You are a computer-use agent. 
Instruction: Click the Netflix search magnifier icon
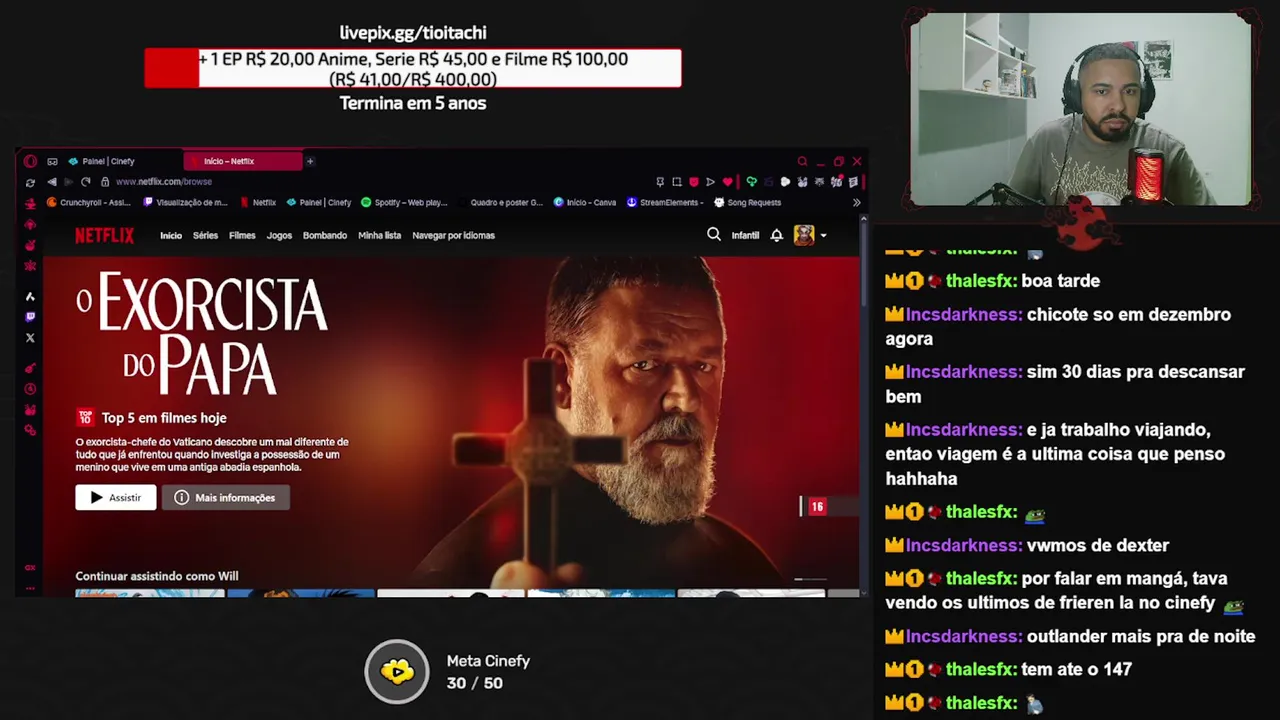[714, 235]
